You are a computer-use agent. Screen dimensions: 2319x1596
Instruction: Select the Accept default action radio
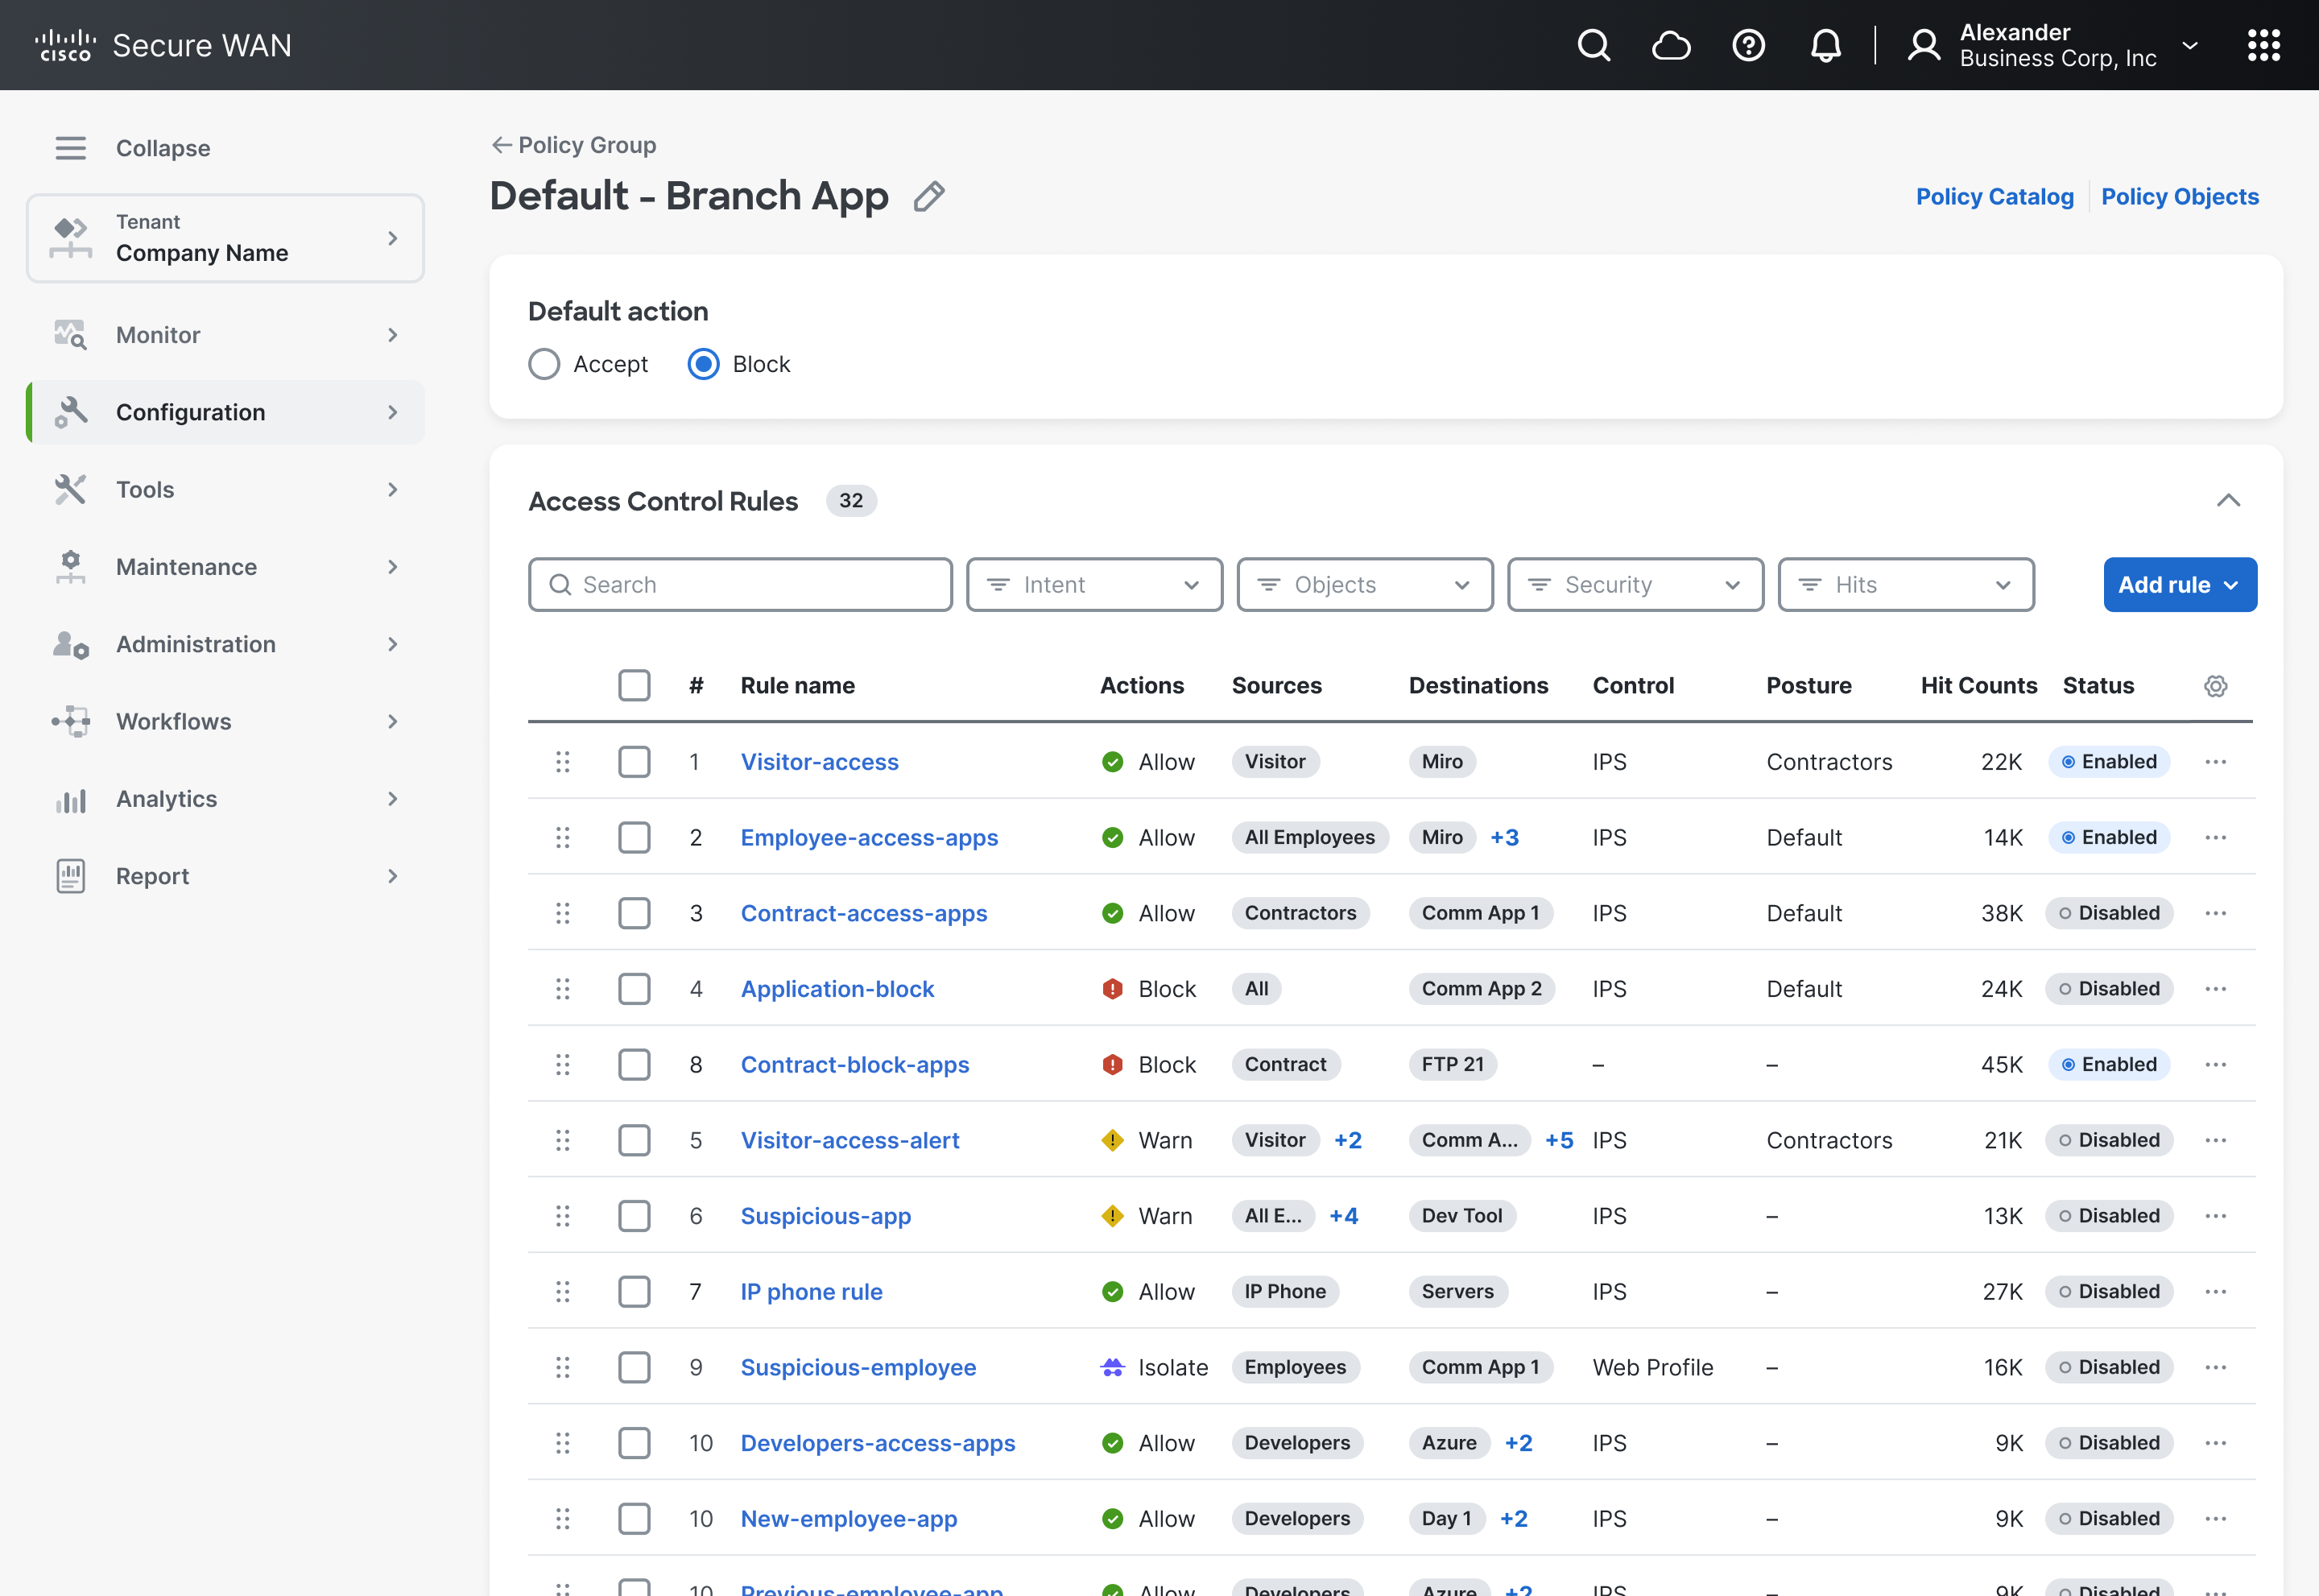(544, 364)
